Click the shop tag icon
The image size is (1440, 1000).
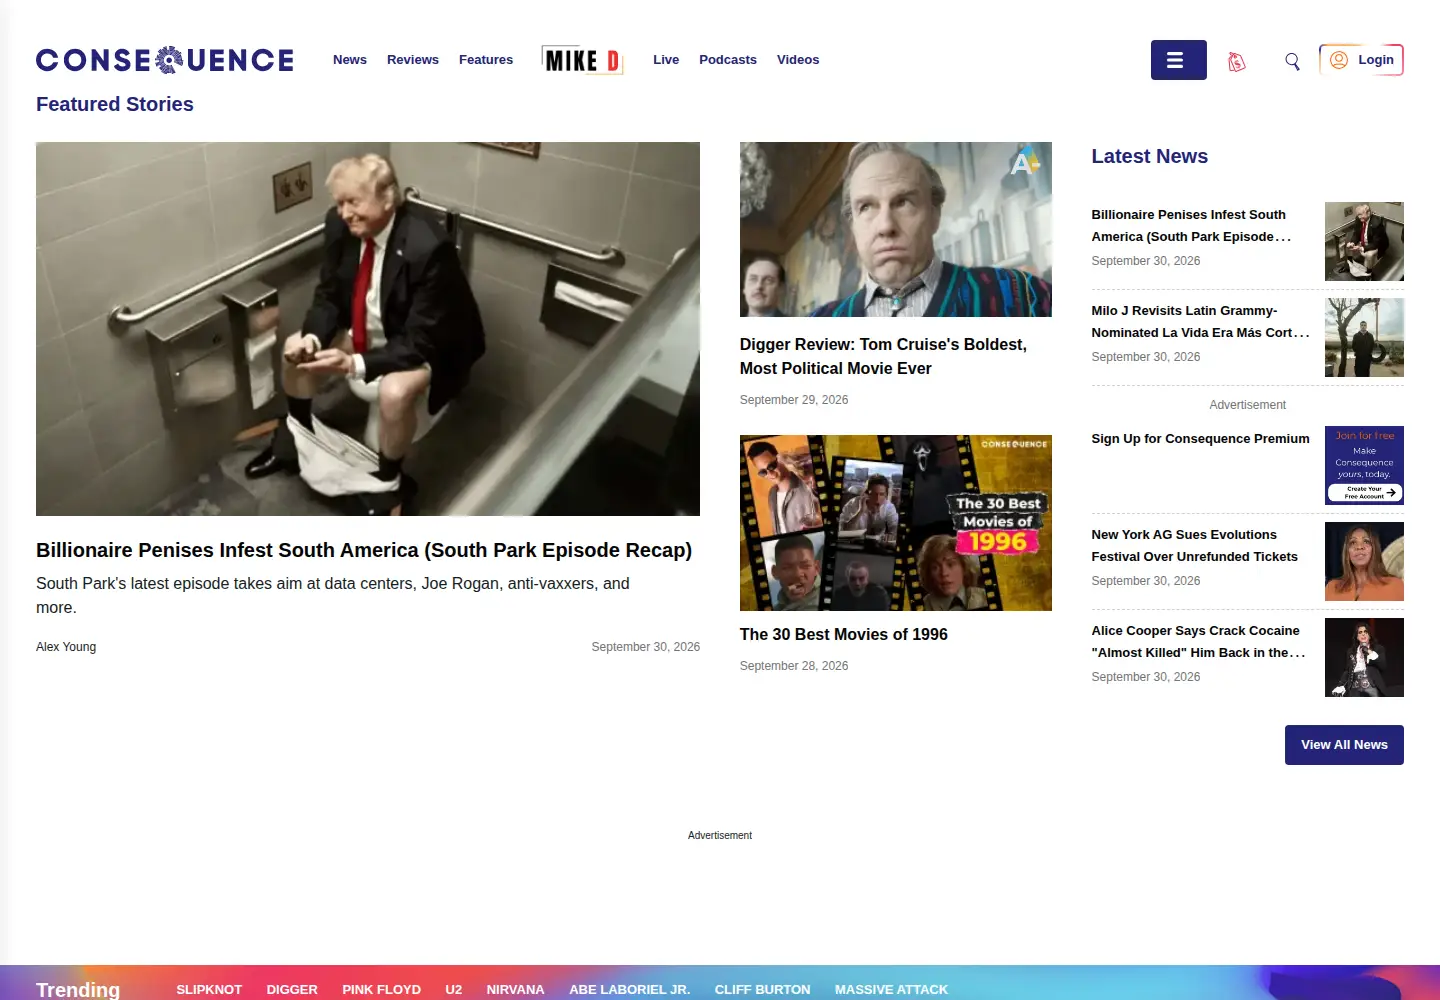[x=1237, y=62]
